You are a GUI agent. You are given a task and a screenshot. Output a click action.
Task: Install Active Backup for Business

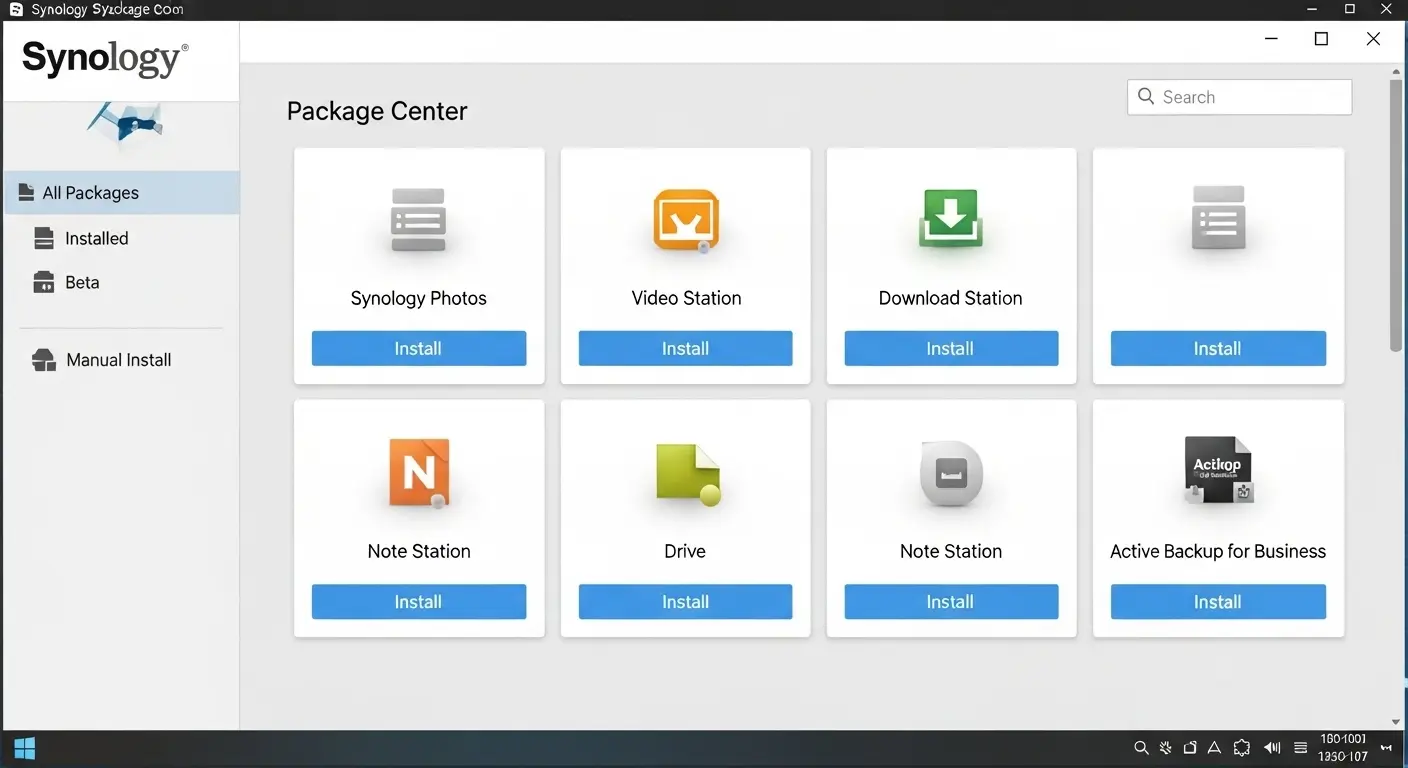1218,602
